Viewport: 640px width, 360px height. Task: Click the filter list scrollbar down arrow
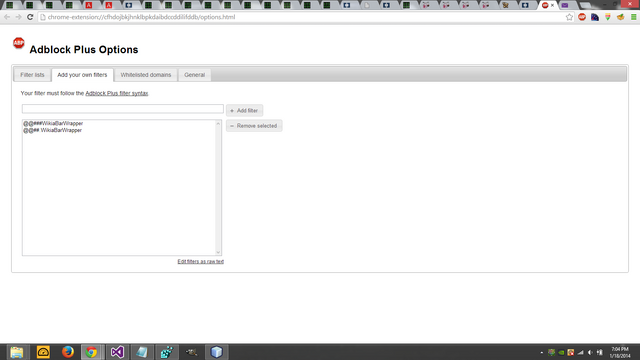point(218,252)
